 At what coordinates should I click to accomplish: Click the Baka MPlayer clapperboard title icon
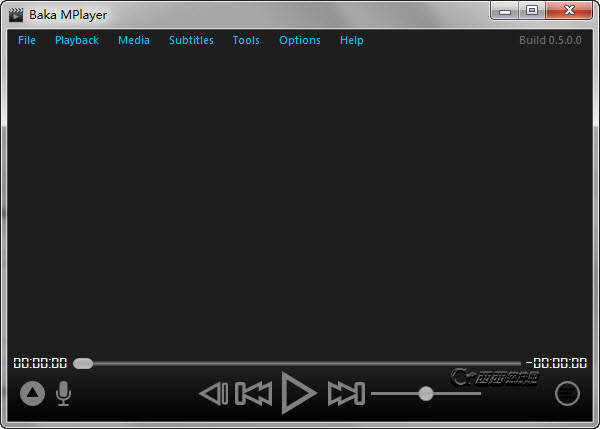point(16,15)
